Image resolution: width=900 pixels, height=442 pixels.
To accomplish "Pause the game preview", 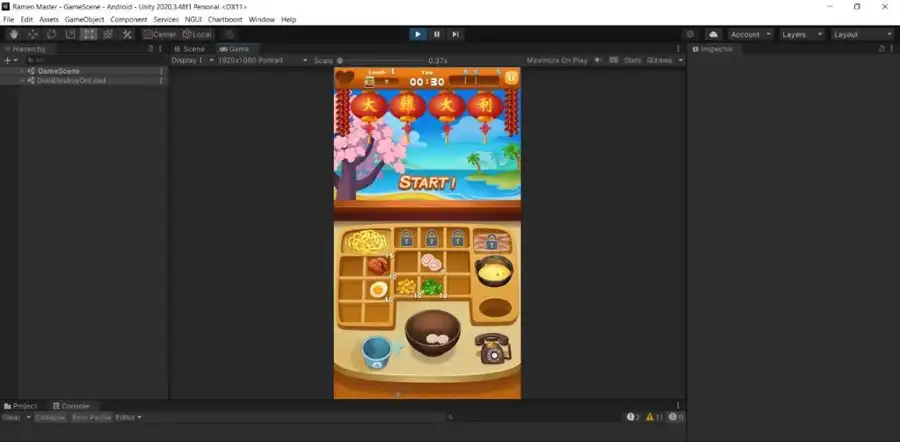I will coord(437,34).
